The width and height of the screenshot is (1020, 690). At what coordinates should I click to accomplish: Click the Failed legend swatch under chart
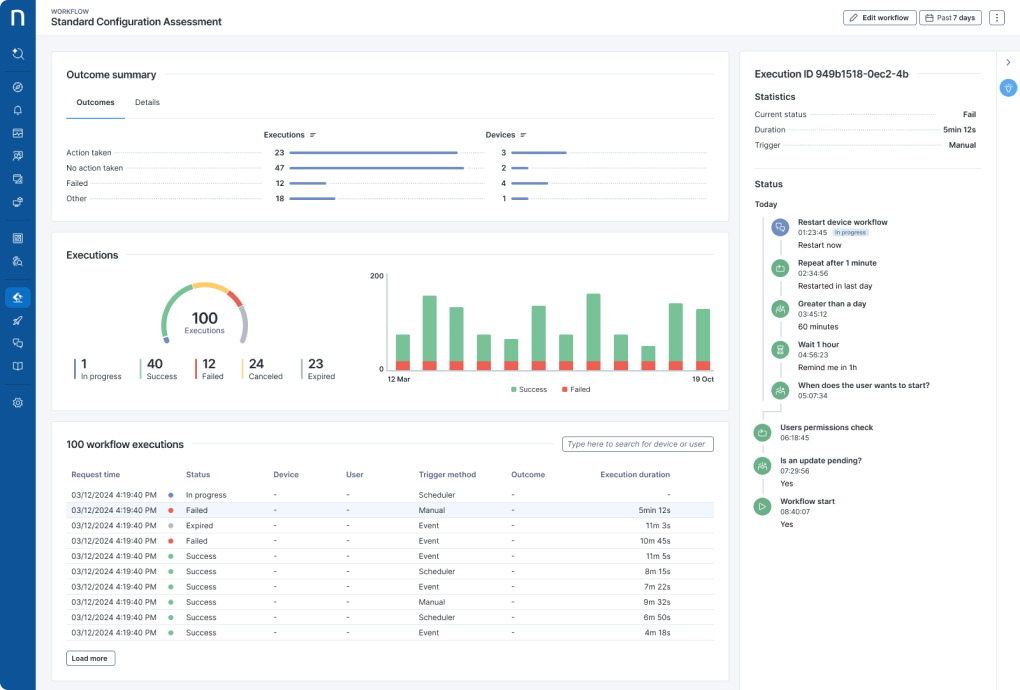tap(565, 389)
